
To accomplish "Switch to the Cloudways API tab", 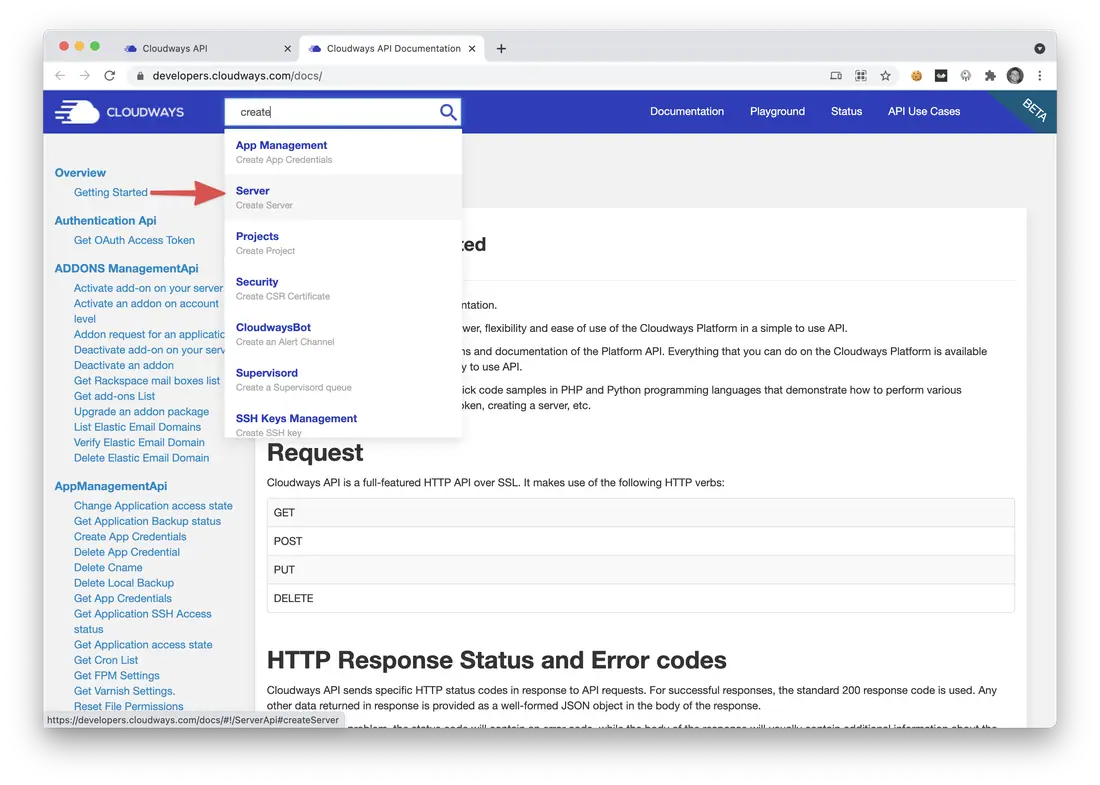I will pos(208,48).
